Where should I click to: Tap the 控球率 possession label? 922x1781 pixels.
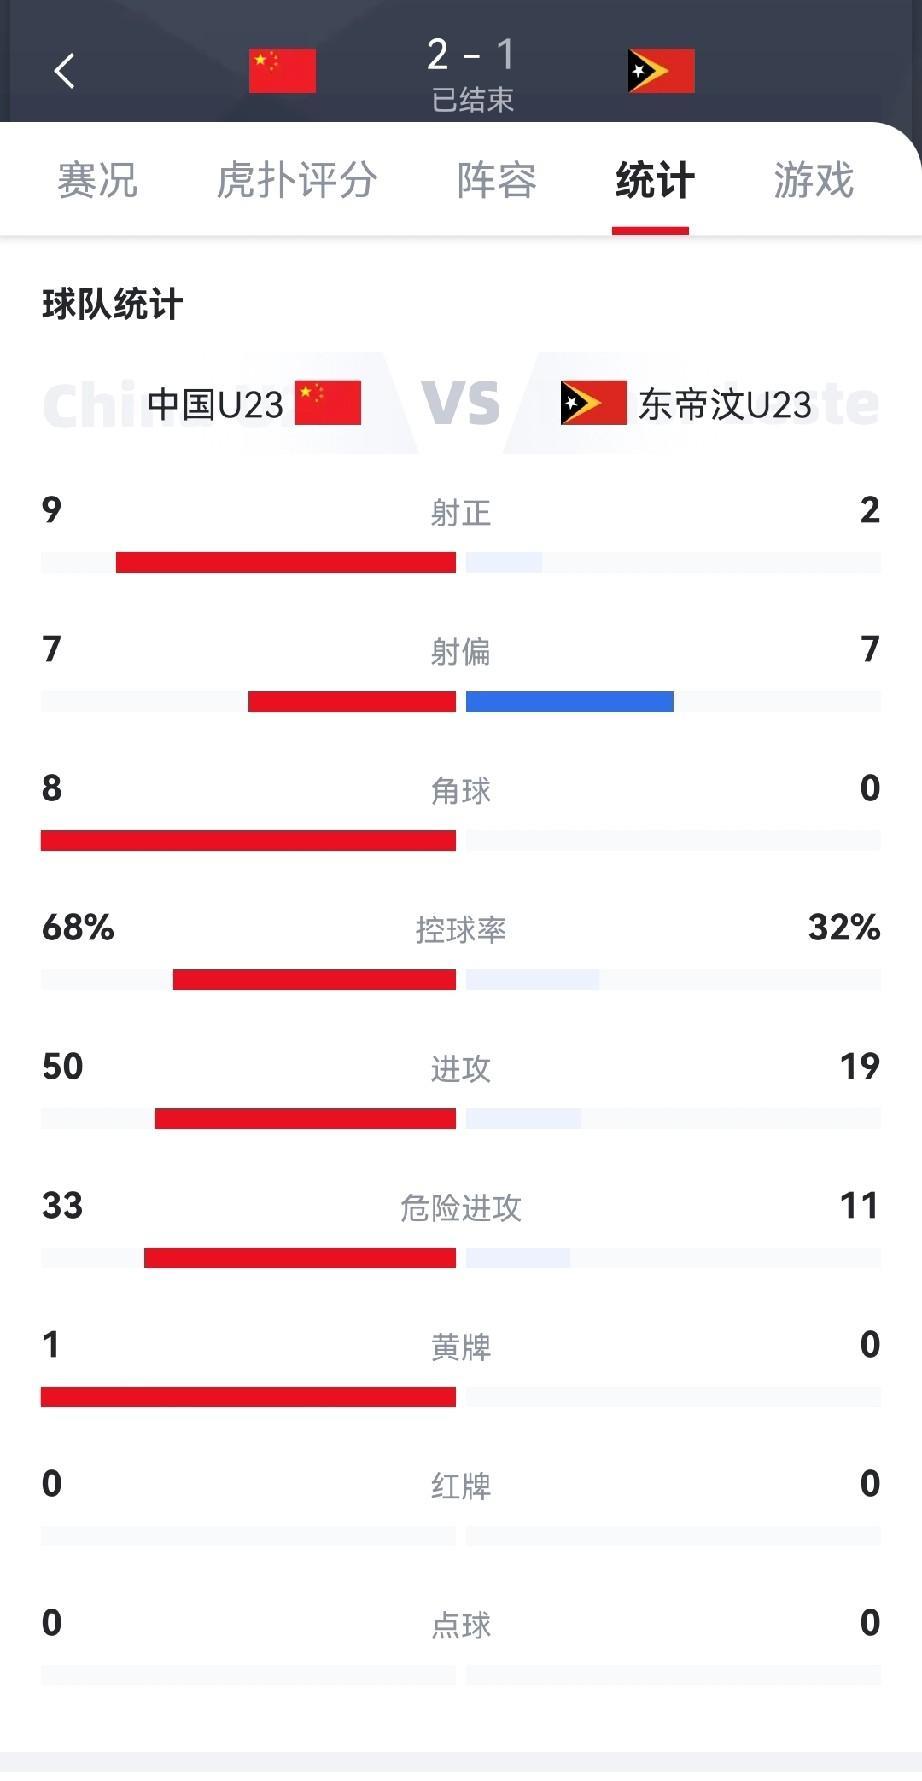click(461, 930)
